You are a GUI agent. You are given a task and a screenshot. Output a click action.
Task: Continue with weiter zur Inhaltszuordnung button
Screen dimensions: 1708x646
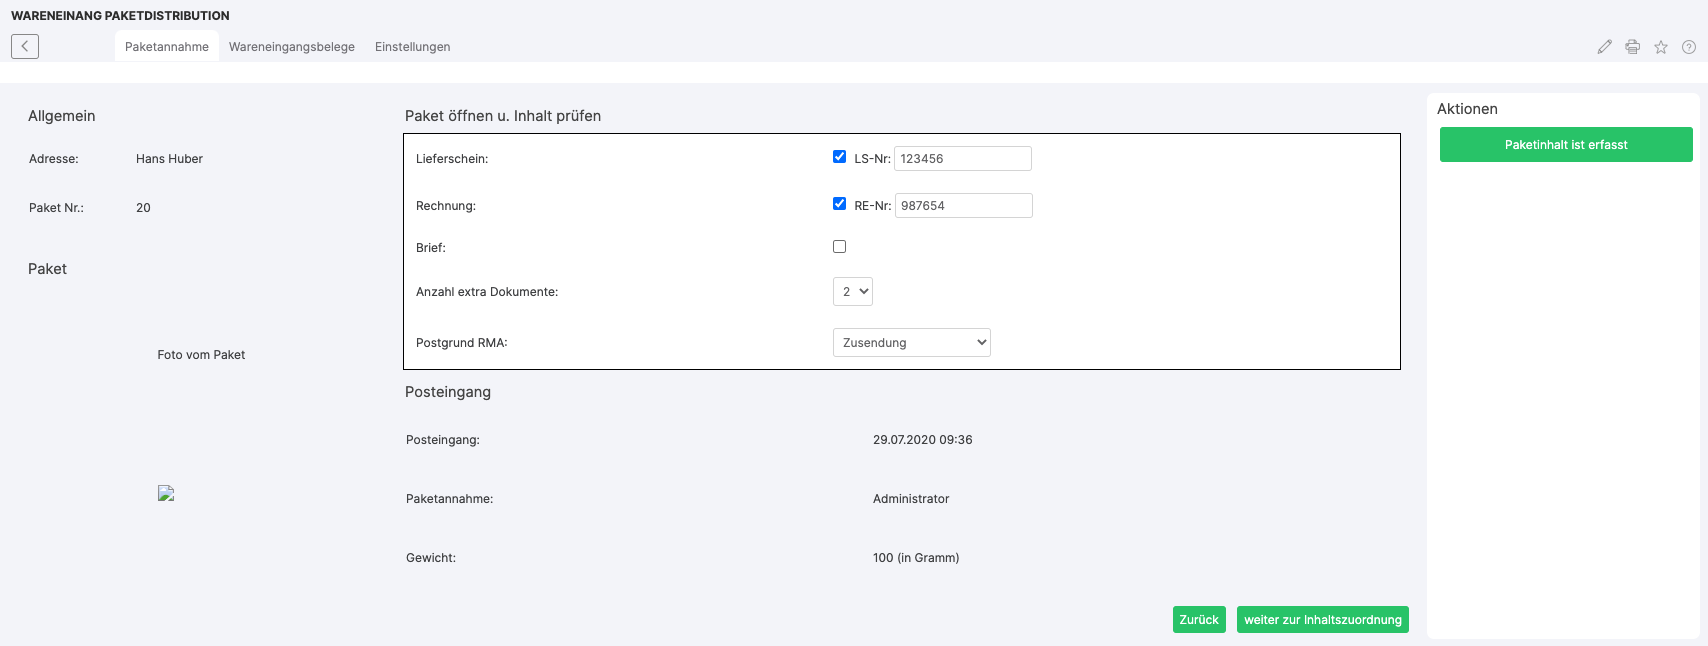click(x=1322, y=620)
